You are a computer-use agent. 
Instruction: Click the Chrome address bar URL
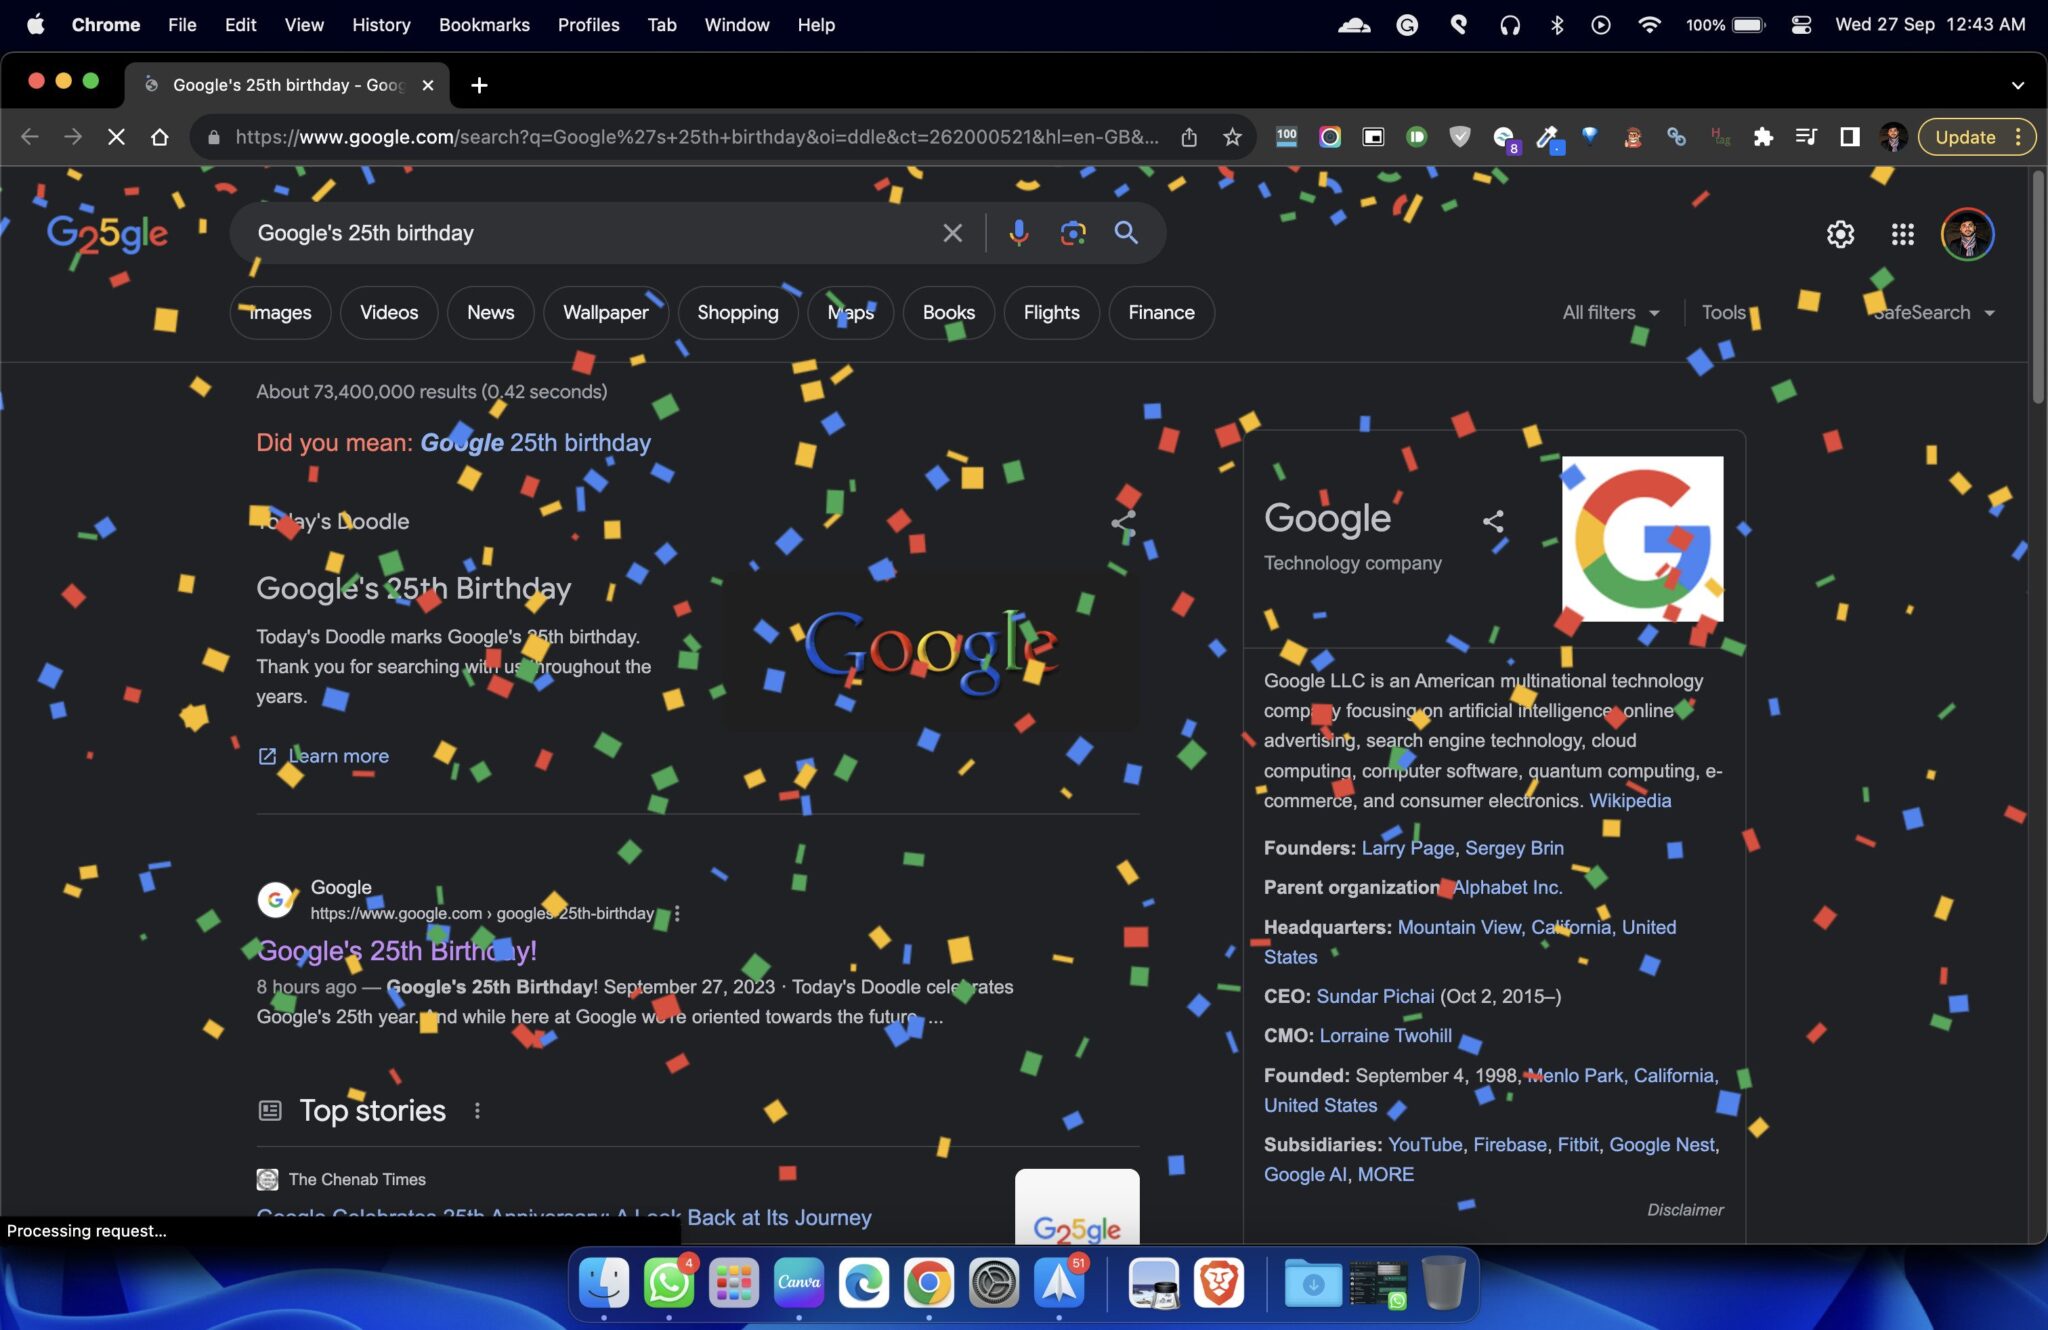point(697,137)
